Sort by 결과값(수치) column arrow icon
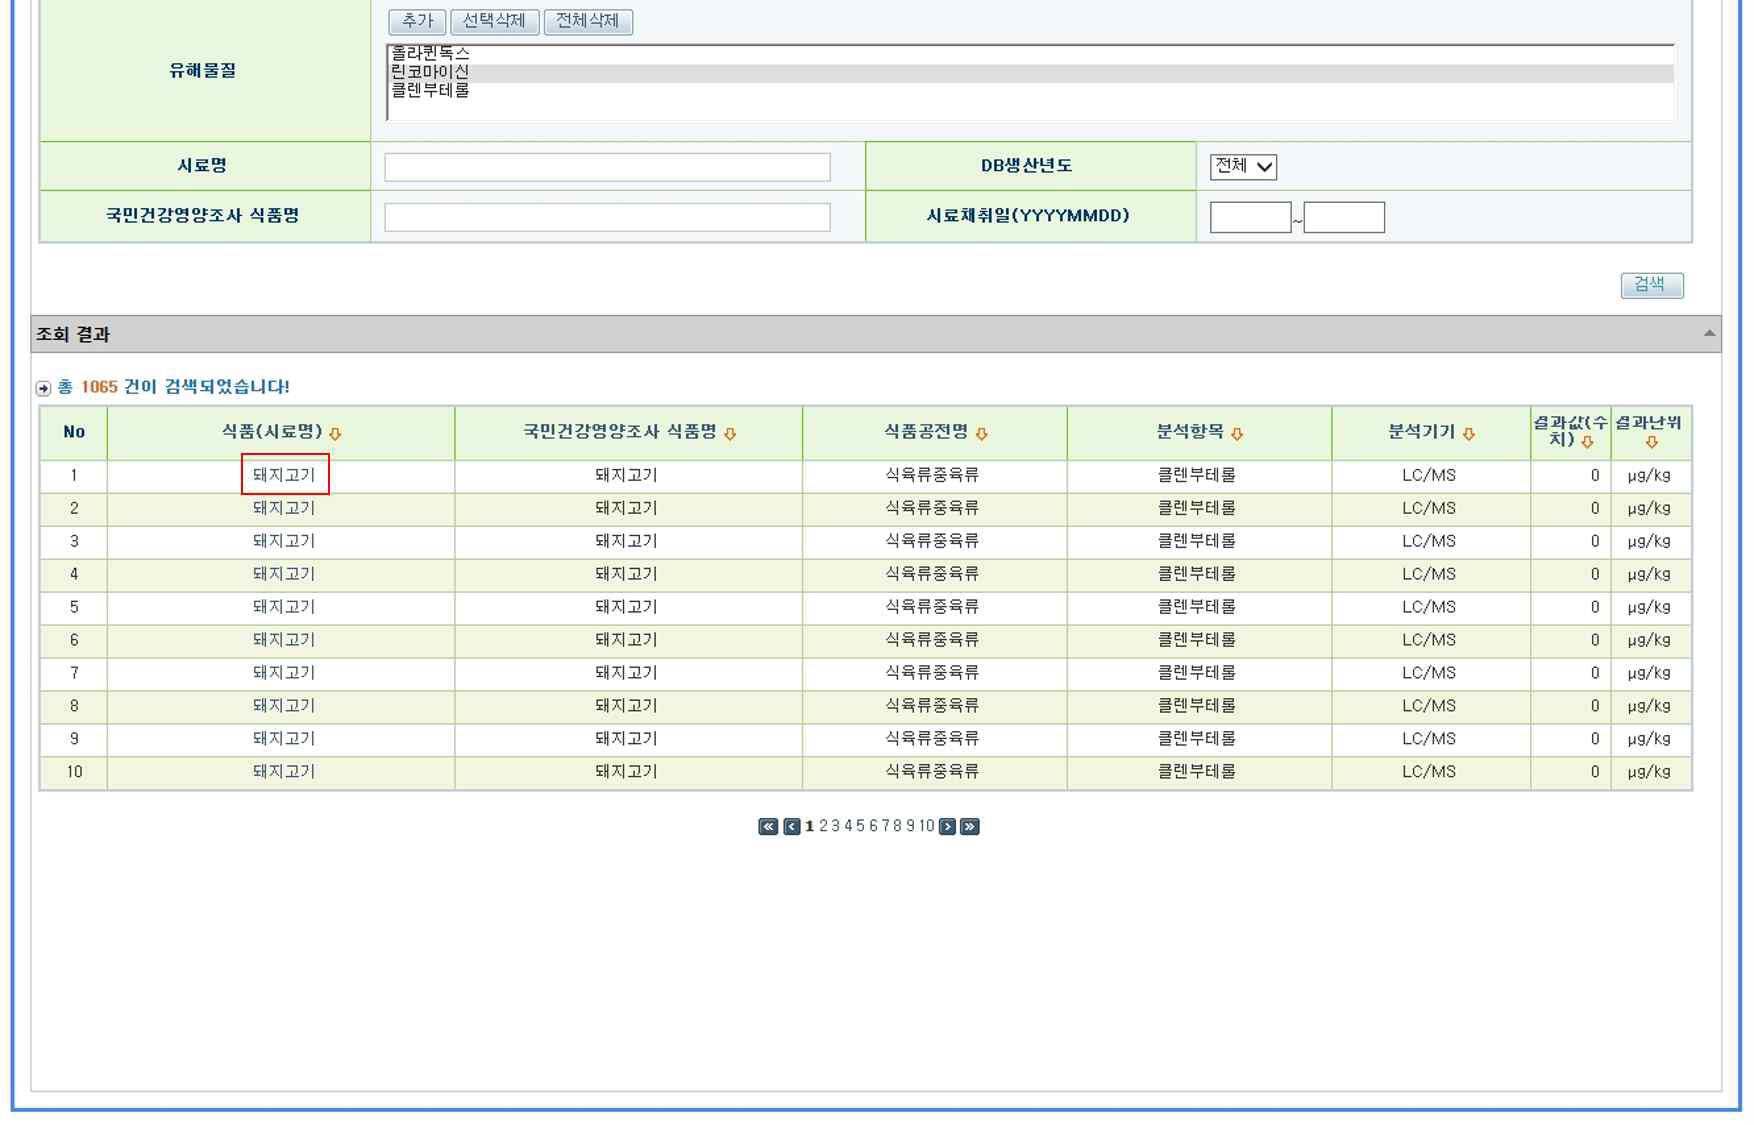 (x=1587, y=442)
